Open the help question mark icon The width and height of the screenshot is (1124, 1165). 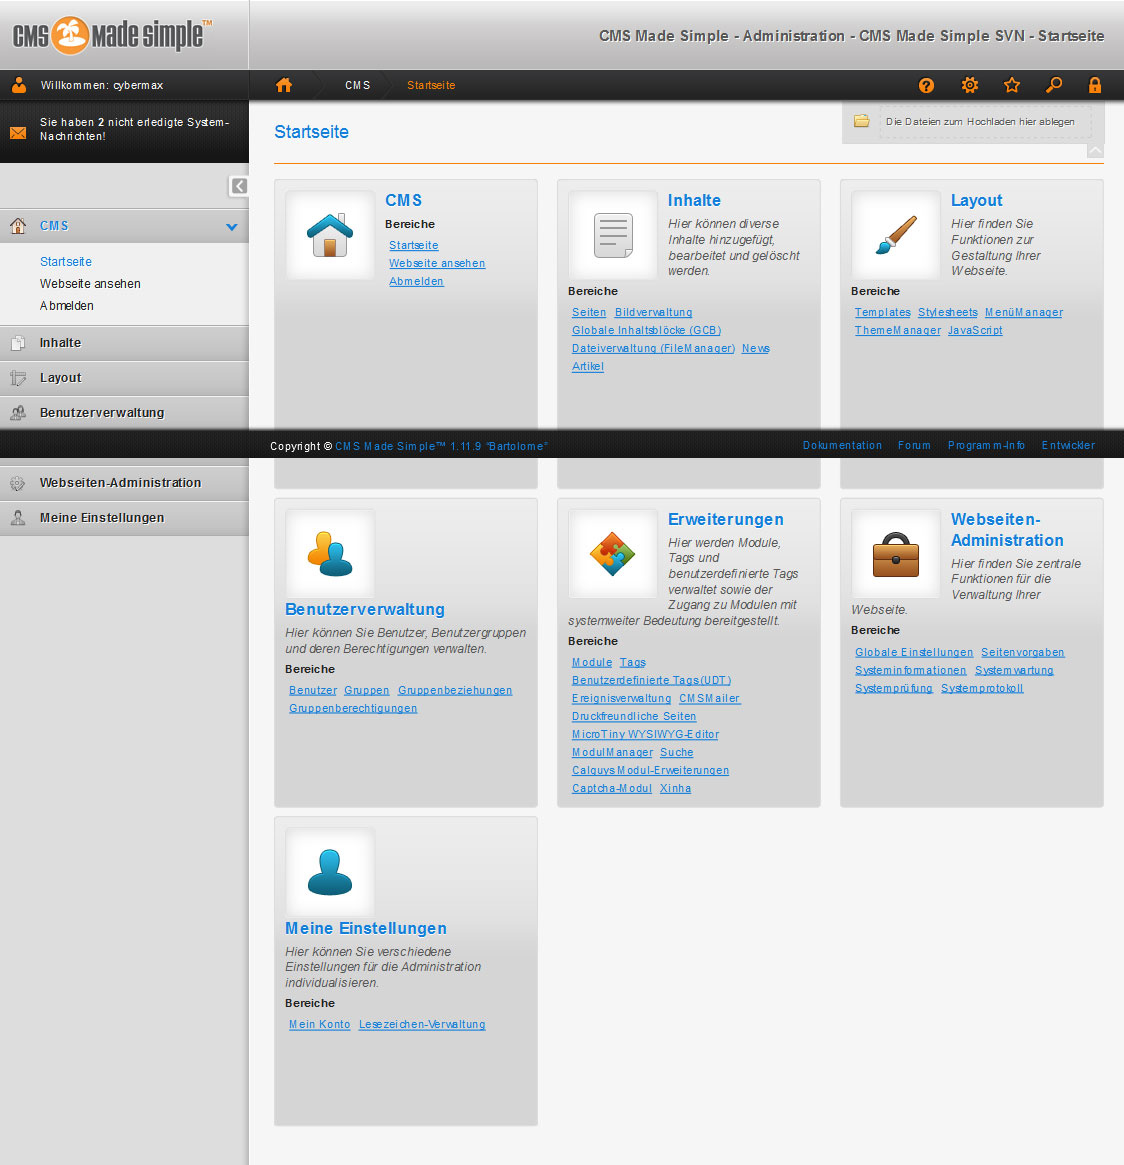pos(926,85)
